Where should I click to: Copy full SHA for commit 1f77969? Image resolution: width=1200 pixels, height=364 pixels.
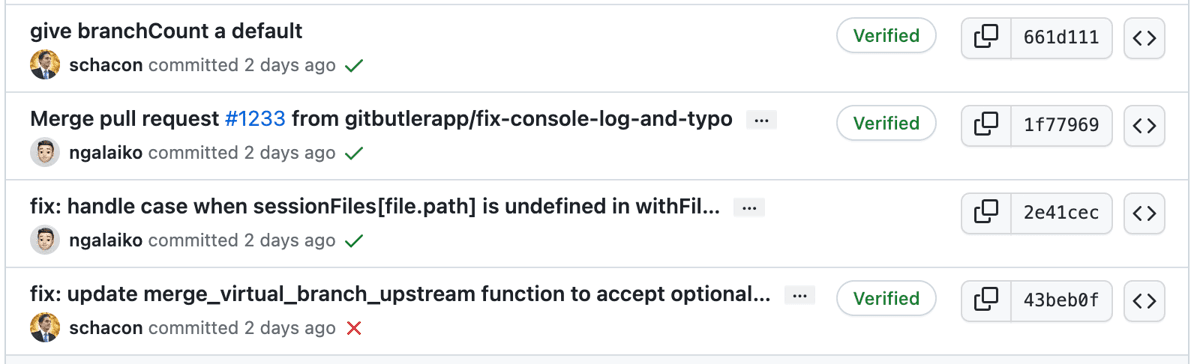[986, 125]
